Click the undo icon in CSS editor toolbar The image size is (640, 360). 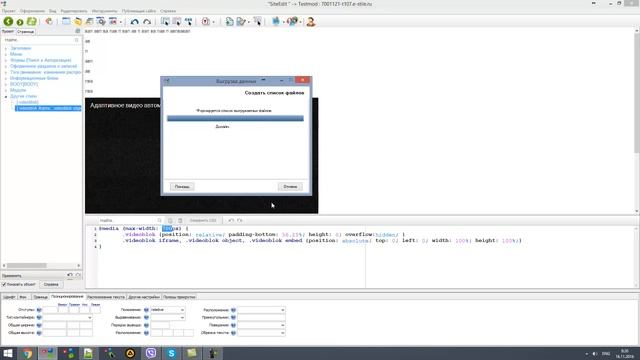click(x=231, y=220)
